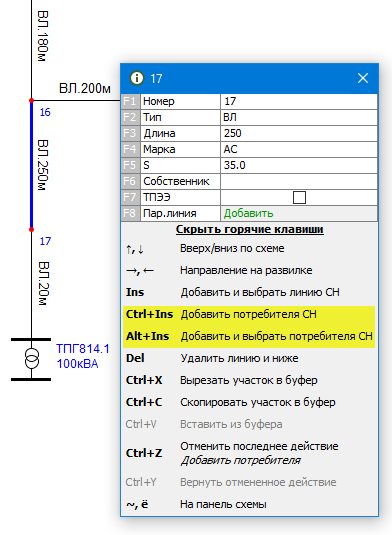Click the F8 key label
This screenshot has height=535, width=392.
click(x=130, y=213)
